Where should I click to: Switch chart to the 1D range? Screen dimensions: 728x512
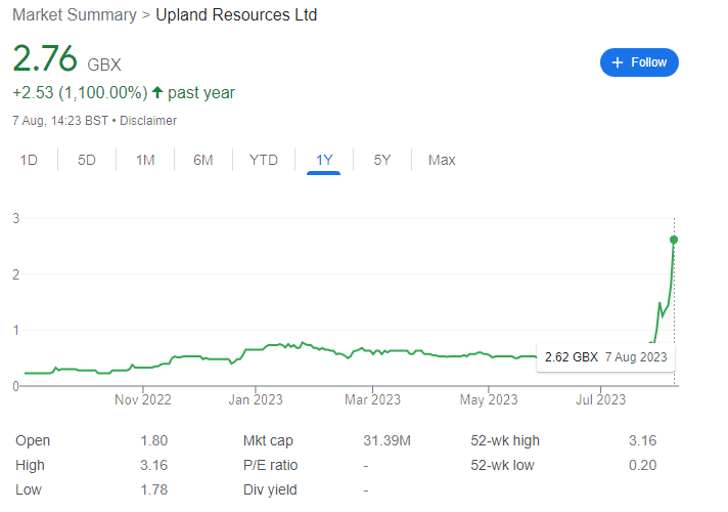29,160
